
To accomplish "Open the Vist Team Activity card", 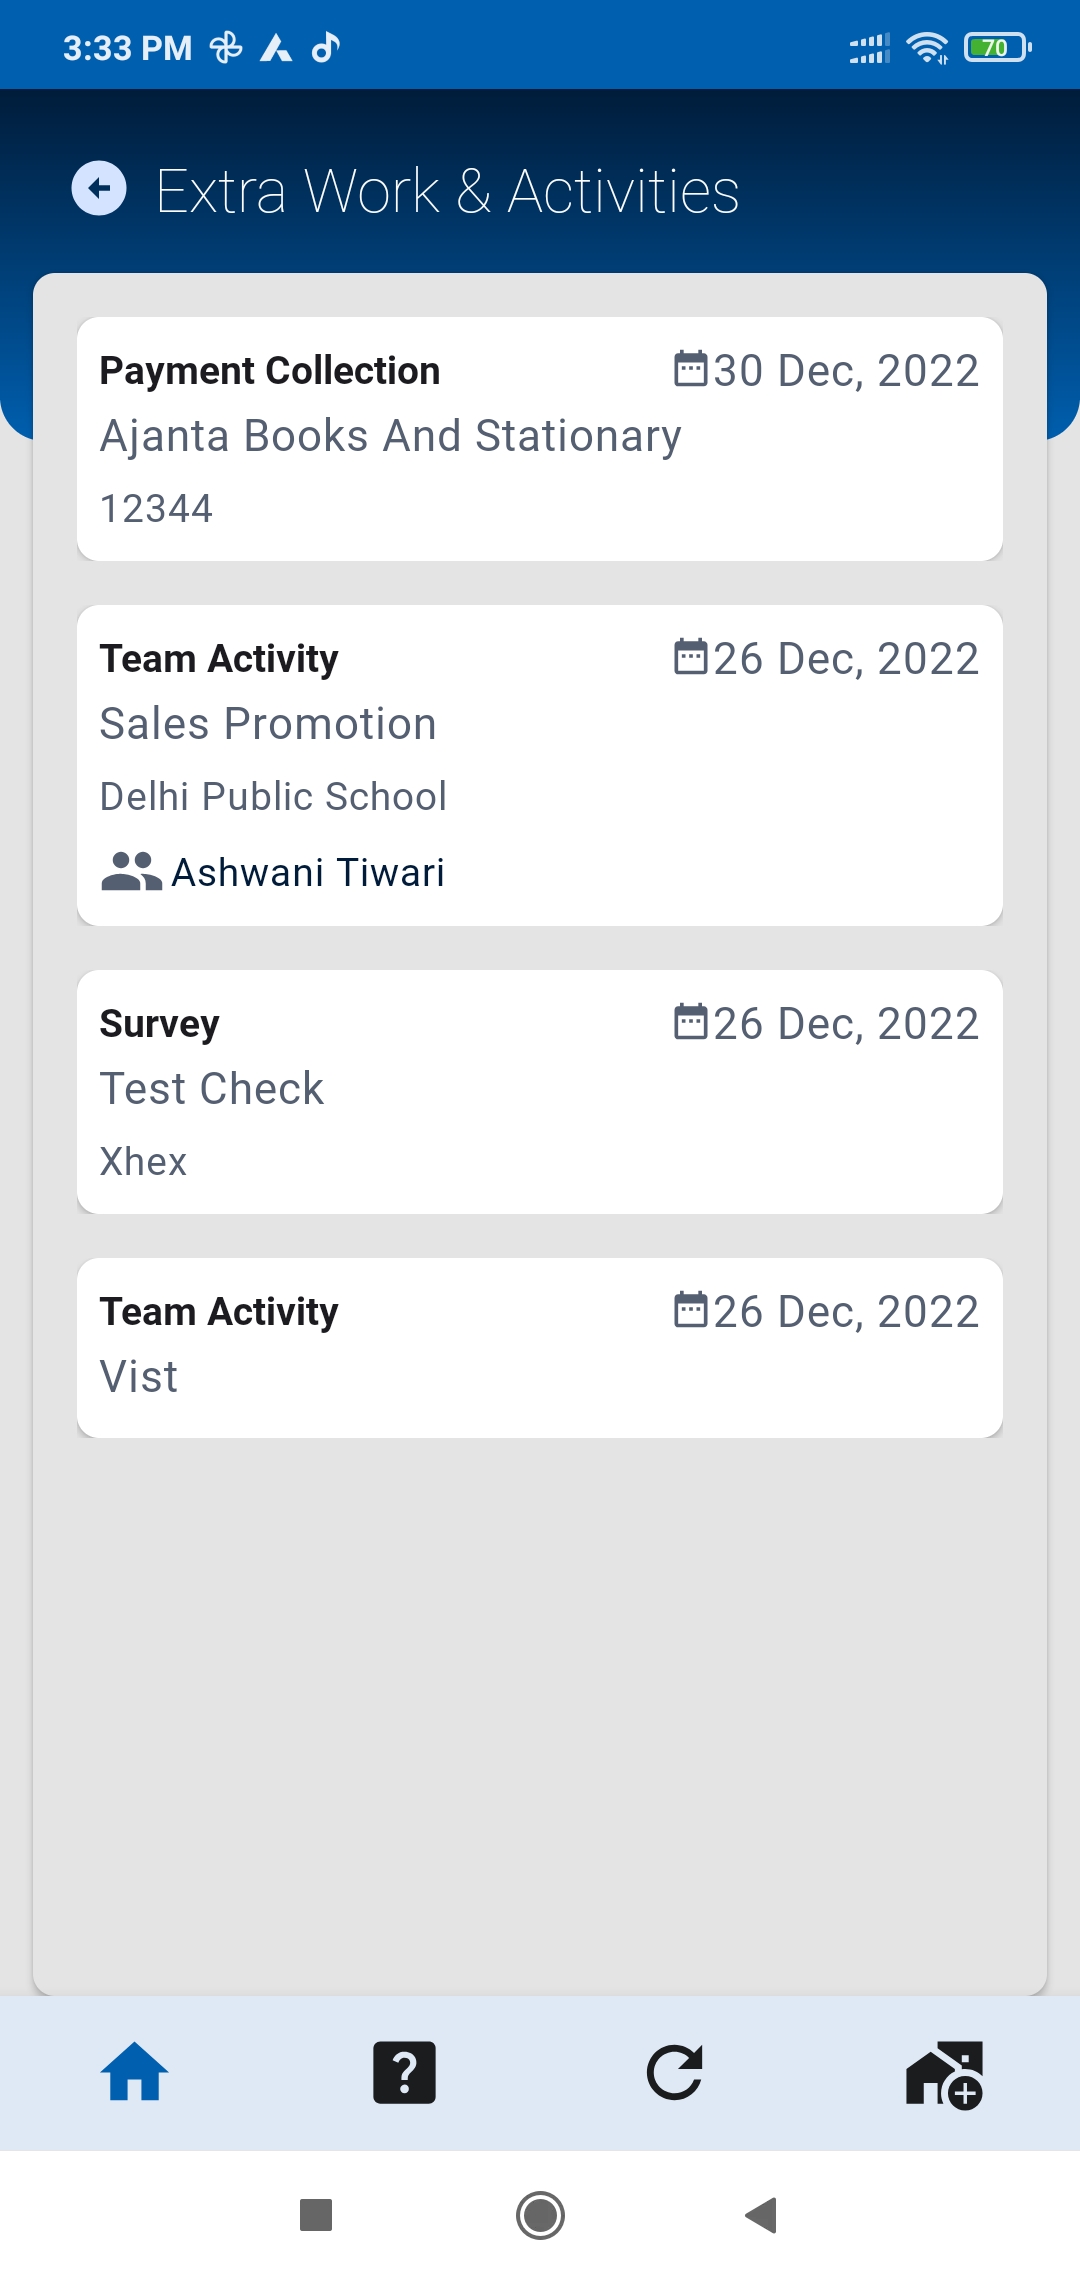I will (540, 1348).
